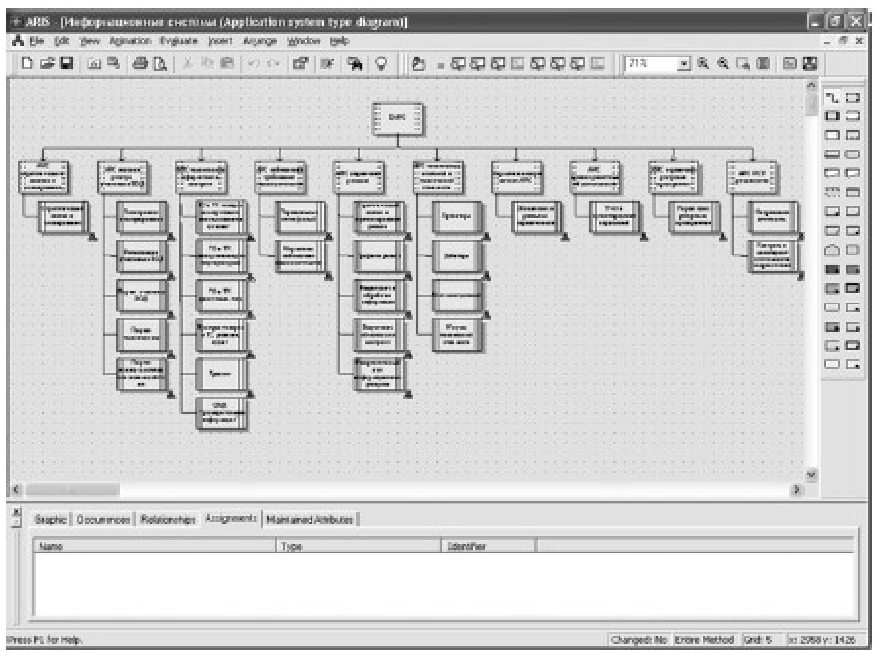Click the Cut scissors icon

(188, 64)
